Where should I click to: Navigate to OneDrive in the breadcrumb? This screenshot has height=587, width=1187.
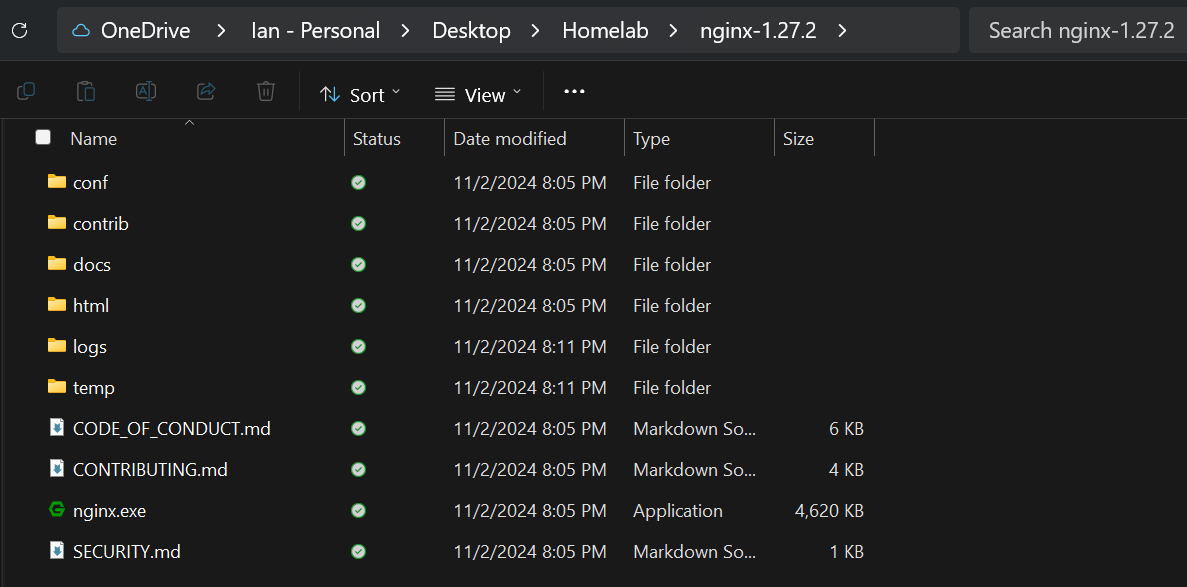coord(145,30)
